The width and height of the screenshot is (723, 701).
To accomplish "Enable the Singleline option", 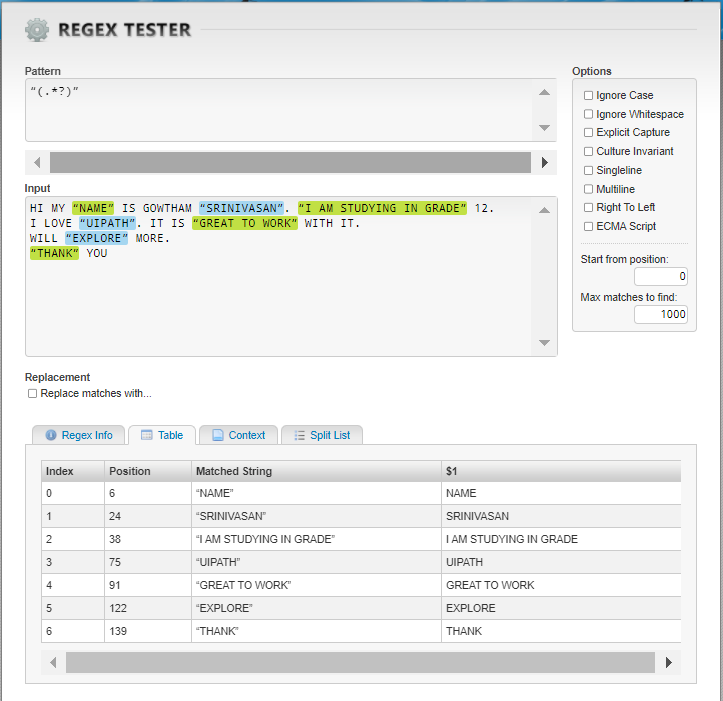I will click(x=588, y=171).
